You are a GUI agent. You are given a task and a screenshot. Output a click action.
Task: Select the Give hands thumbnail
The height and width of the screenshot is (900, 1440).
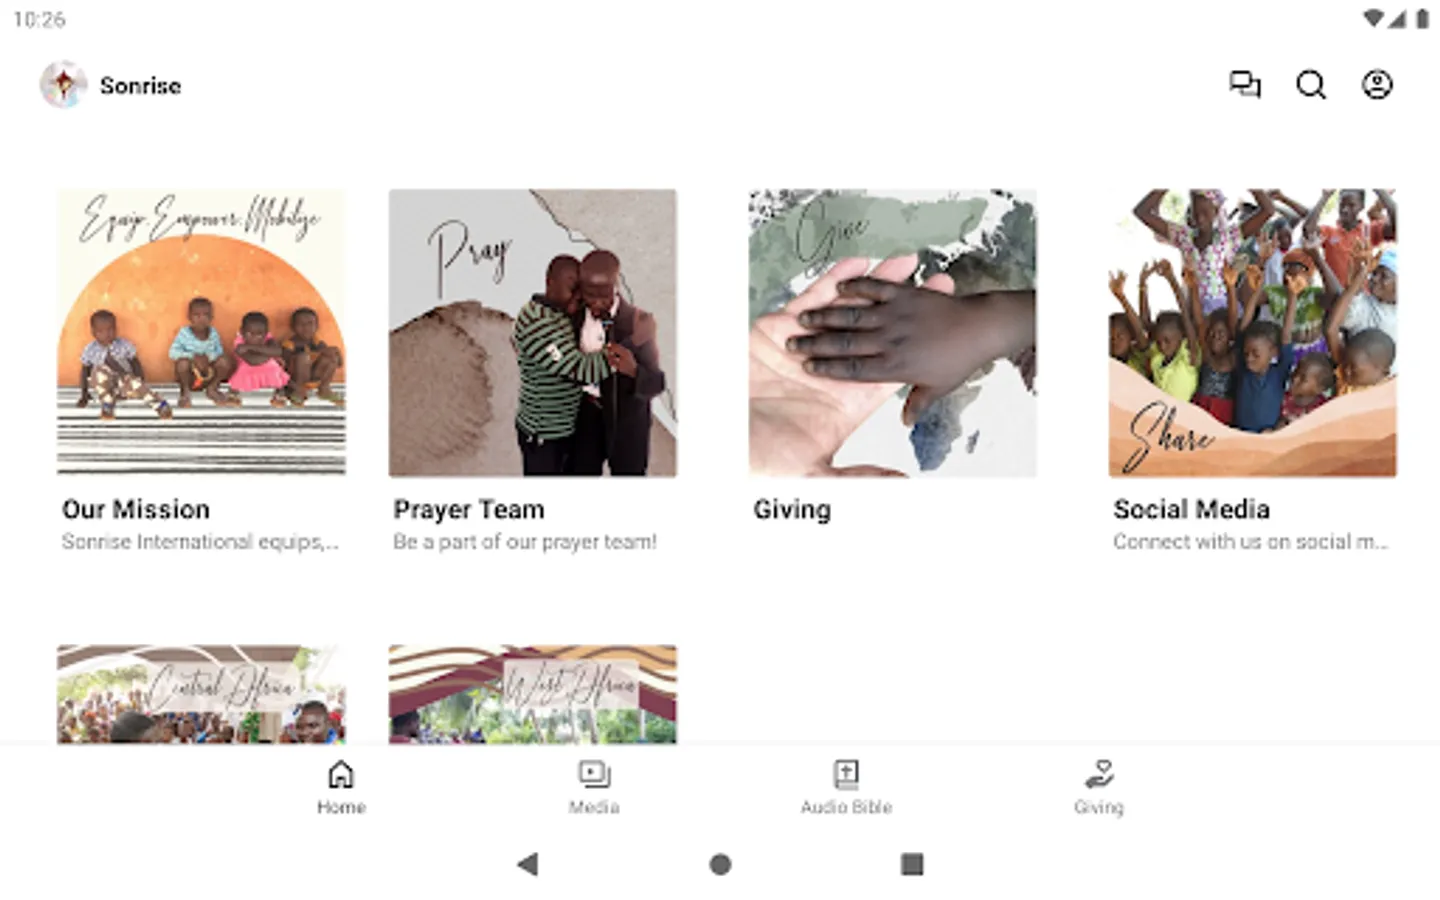pyautogui.click(x=893, y=332)
